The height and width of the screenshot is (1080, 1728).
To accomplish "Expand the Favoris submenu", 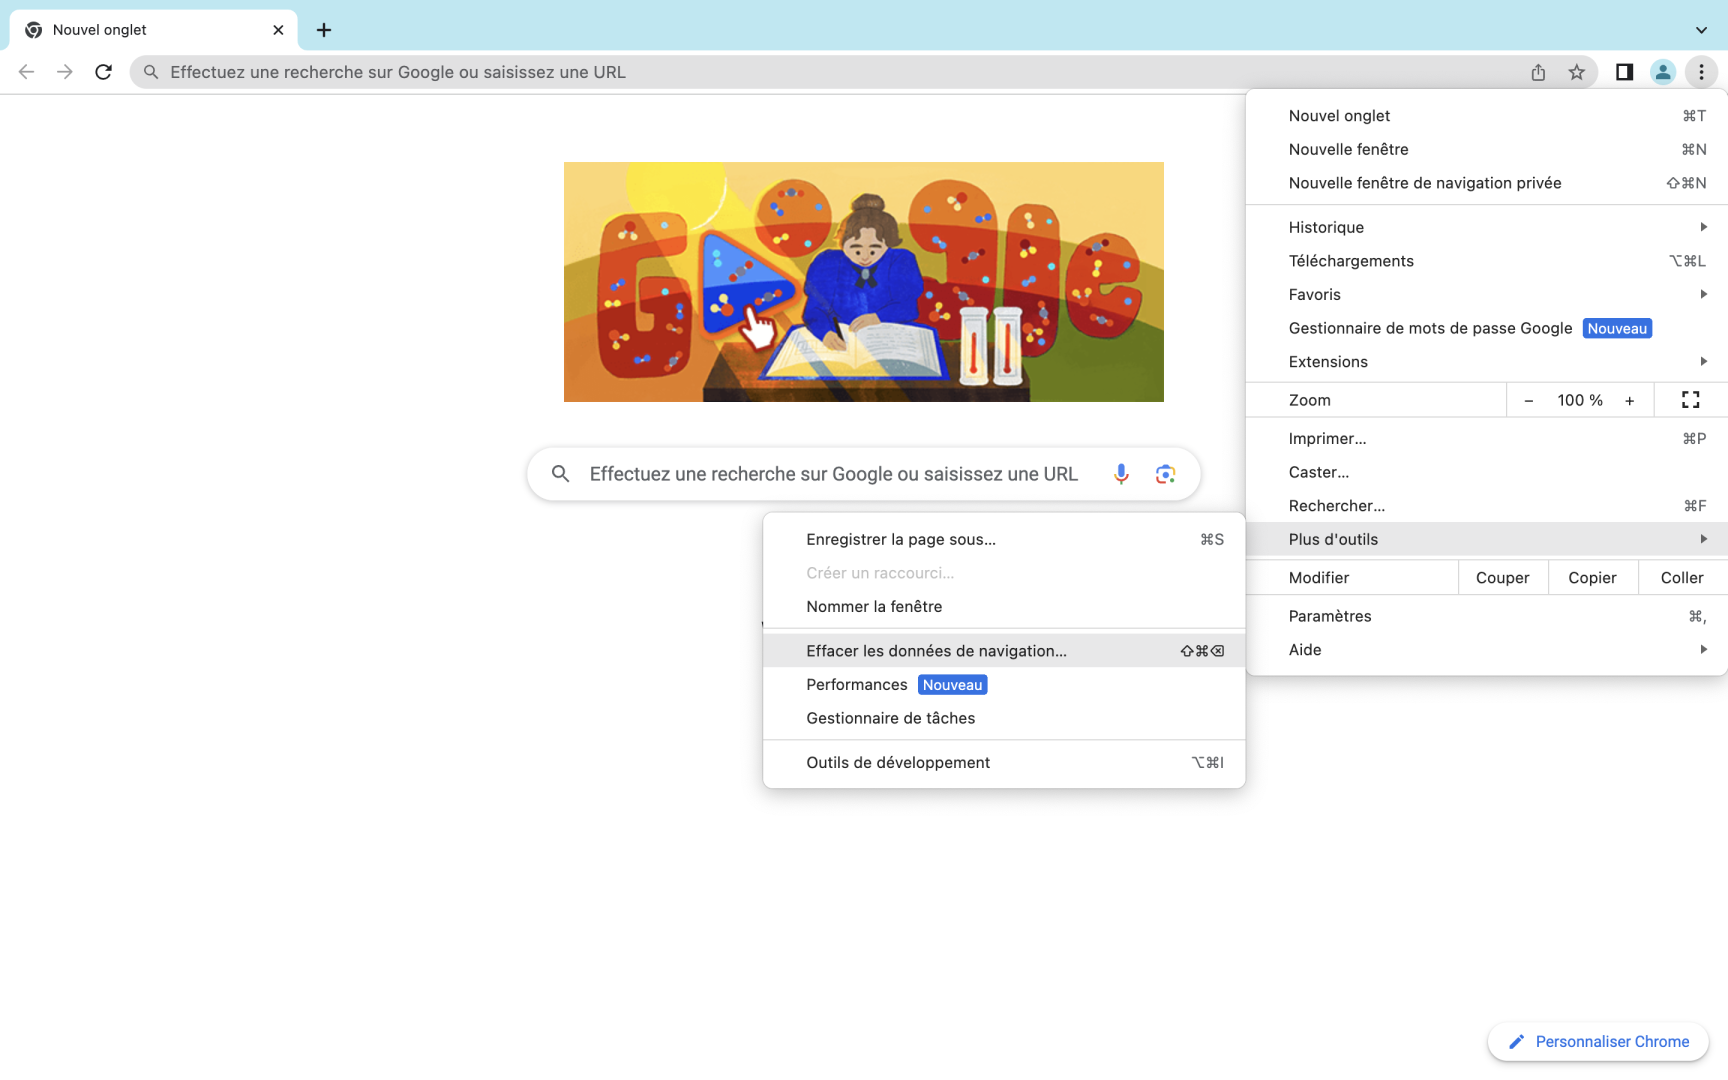I will pyautogui.click(x=1703, y=294).
